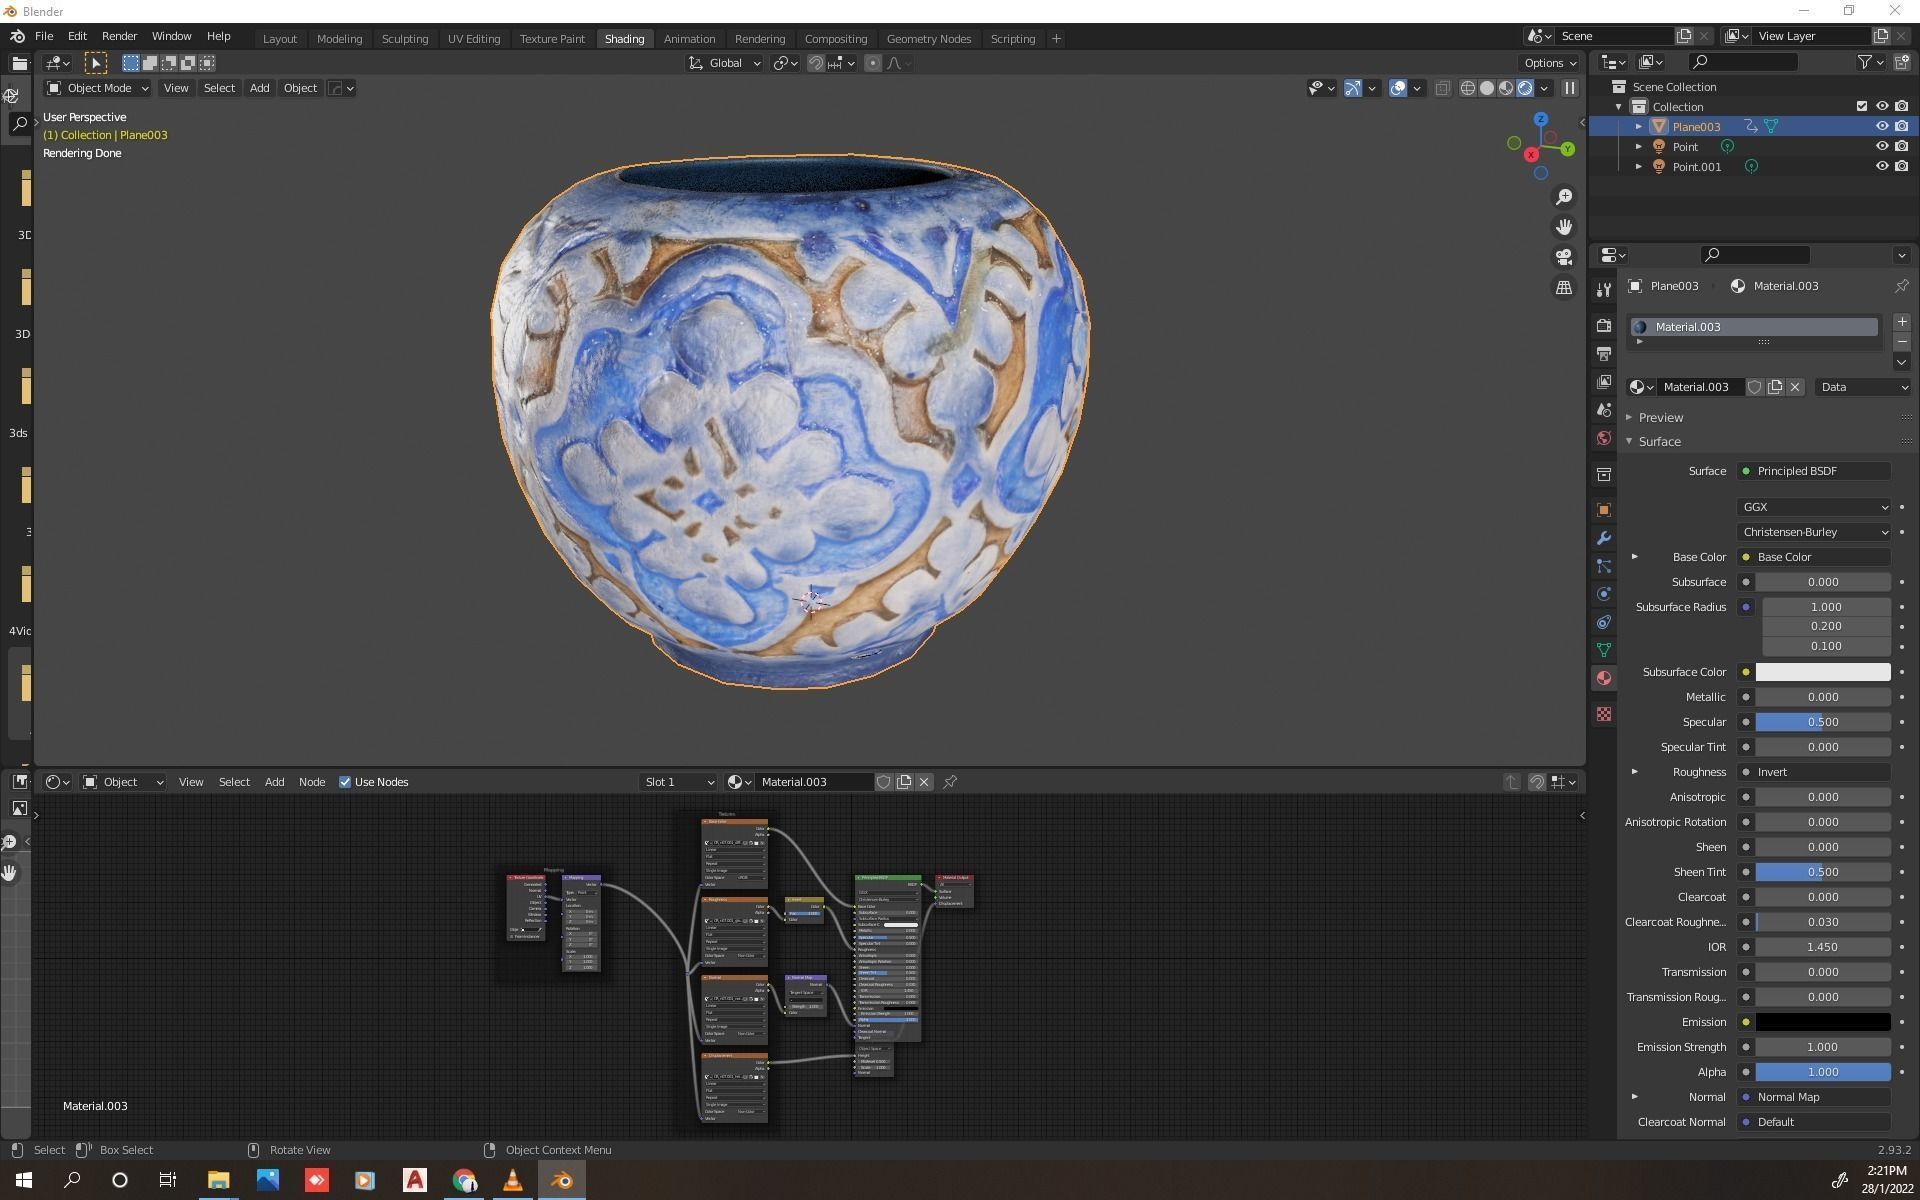The image size is (1920, 1200).
Task: Remove material slot with minus button
Action: click(1902, 342)
